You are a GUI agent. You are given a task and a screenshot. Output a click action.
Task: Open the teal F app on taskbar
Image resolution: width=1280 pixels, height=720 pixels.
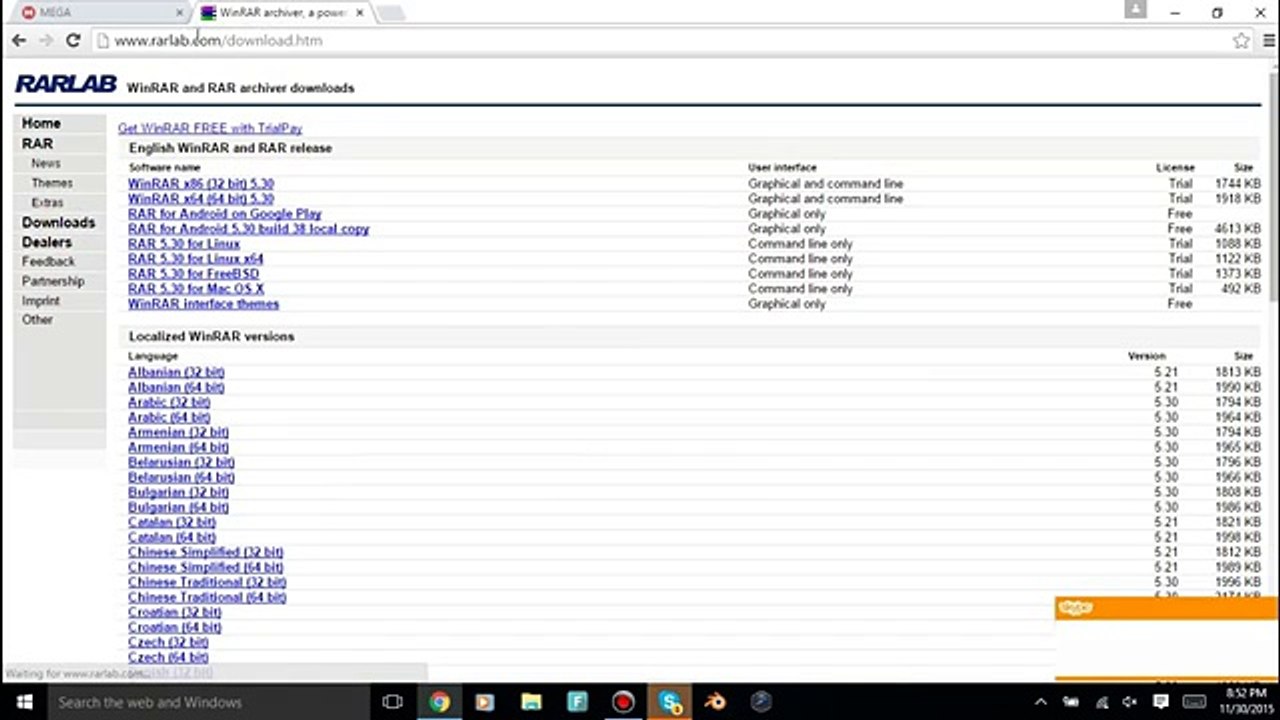point(577,702)
